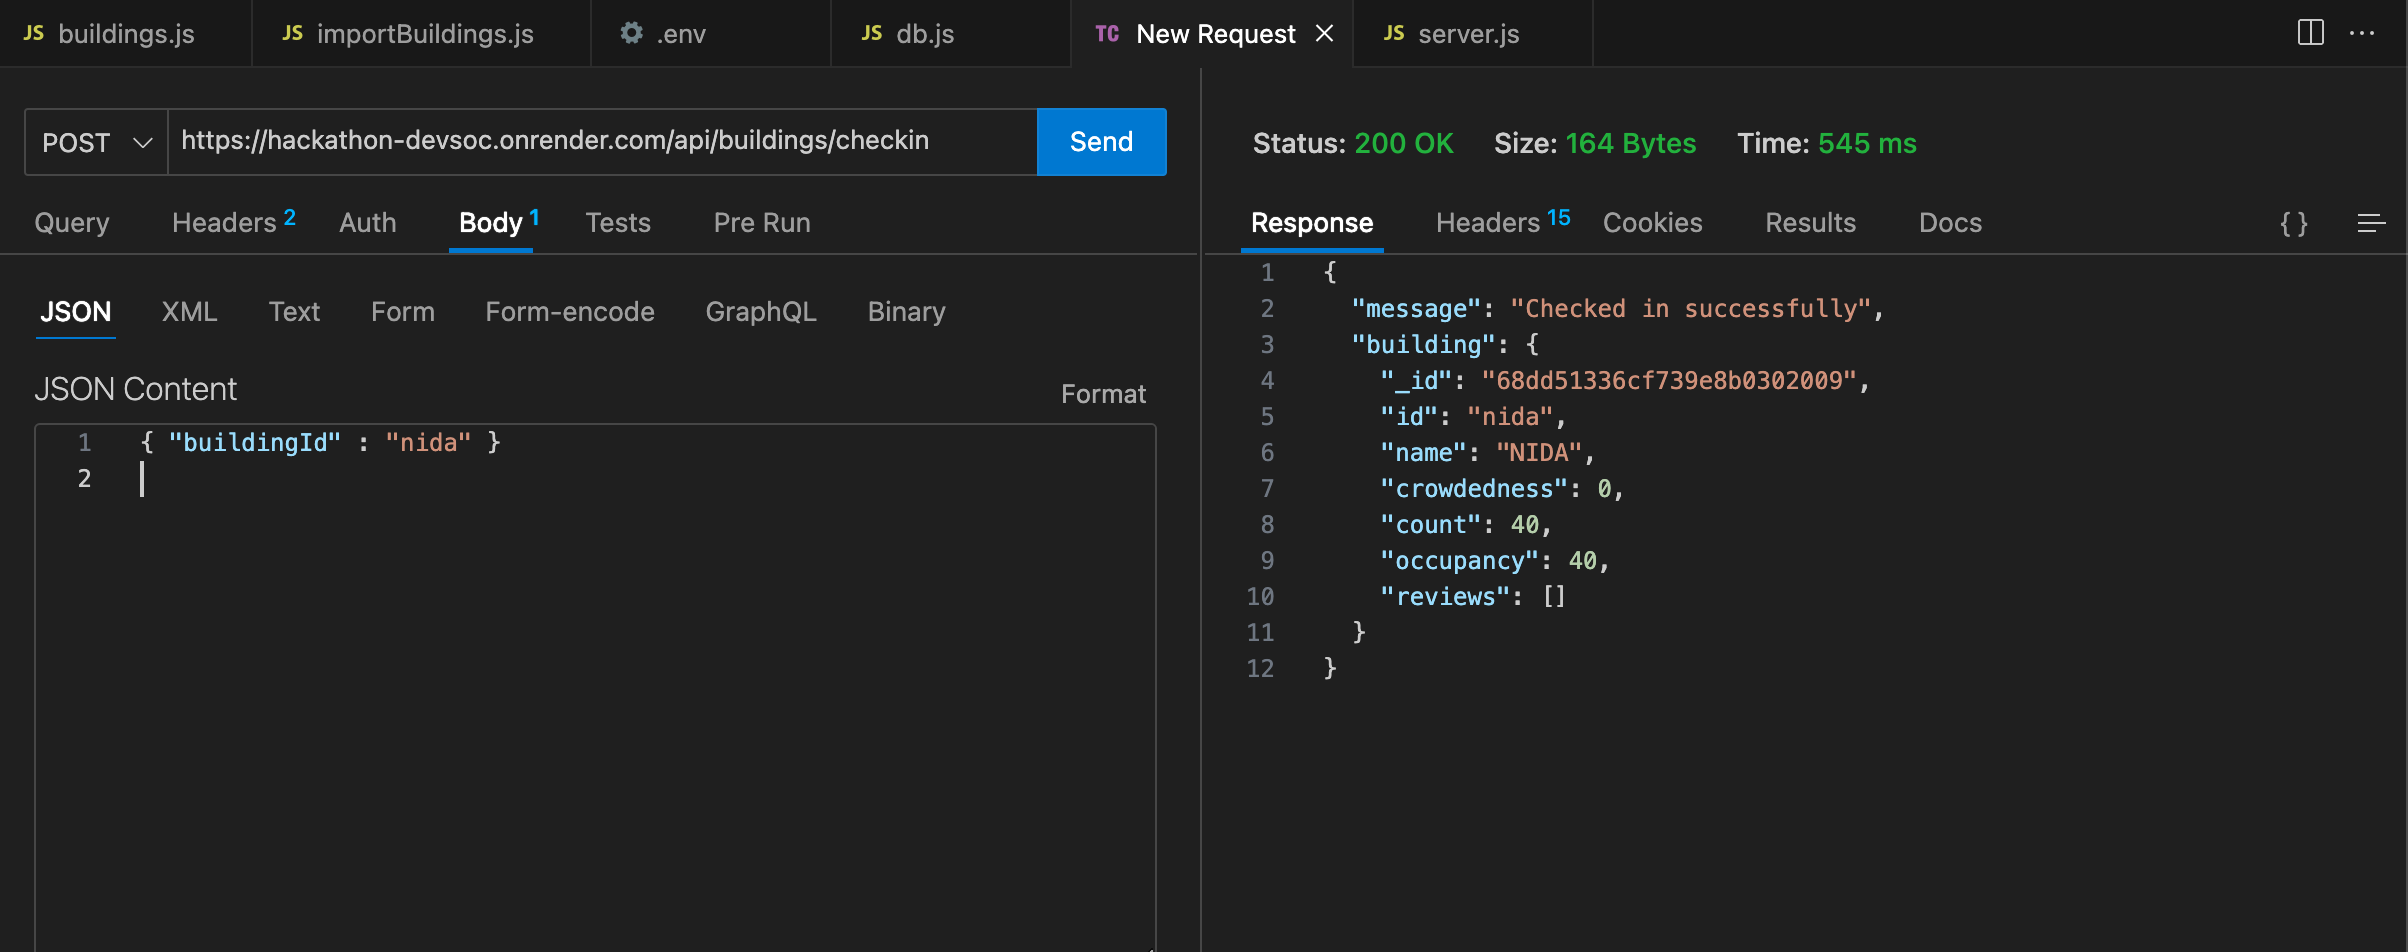Image resolution: width=2408 pixels, height=952 pixels.
Task: Click the "NIDA" name value in response
Action: coord(1540,453)
